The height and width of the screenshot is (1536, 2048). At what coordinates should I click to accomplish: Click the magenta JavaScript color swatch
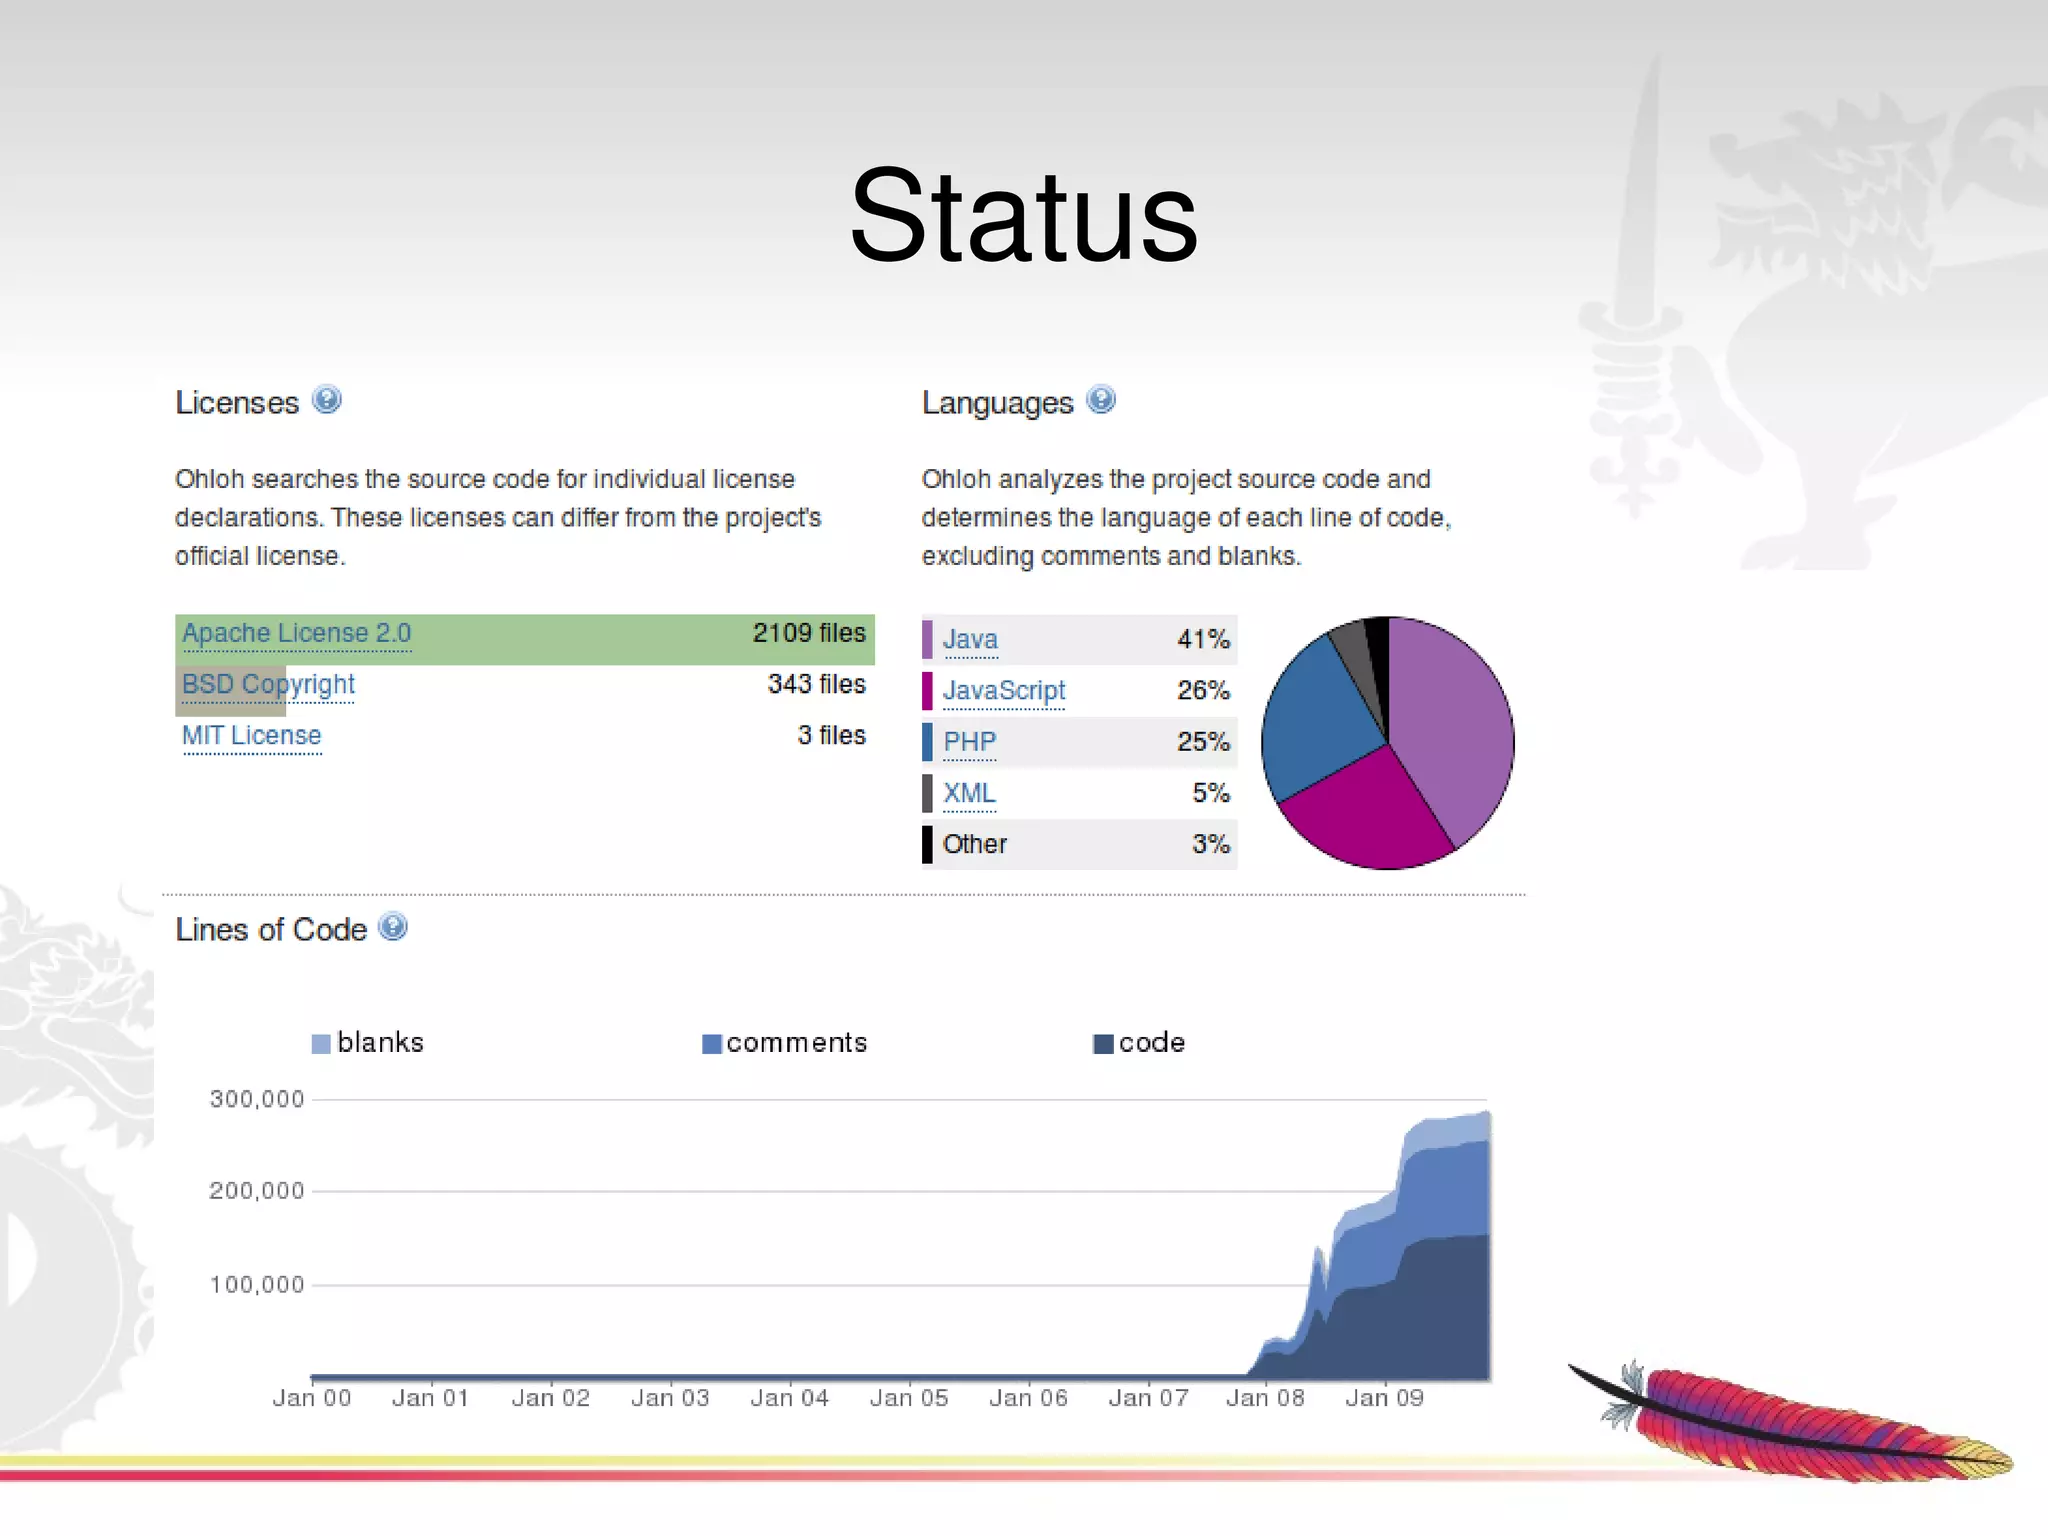click(x=927, y=691)
